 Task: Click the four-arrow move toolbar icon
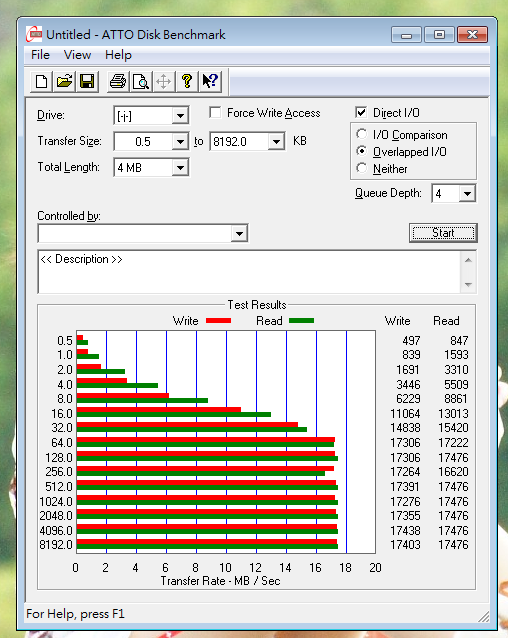click(x=164, y=81)
